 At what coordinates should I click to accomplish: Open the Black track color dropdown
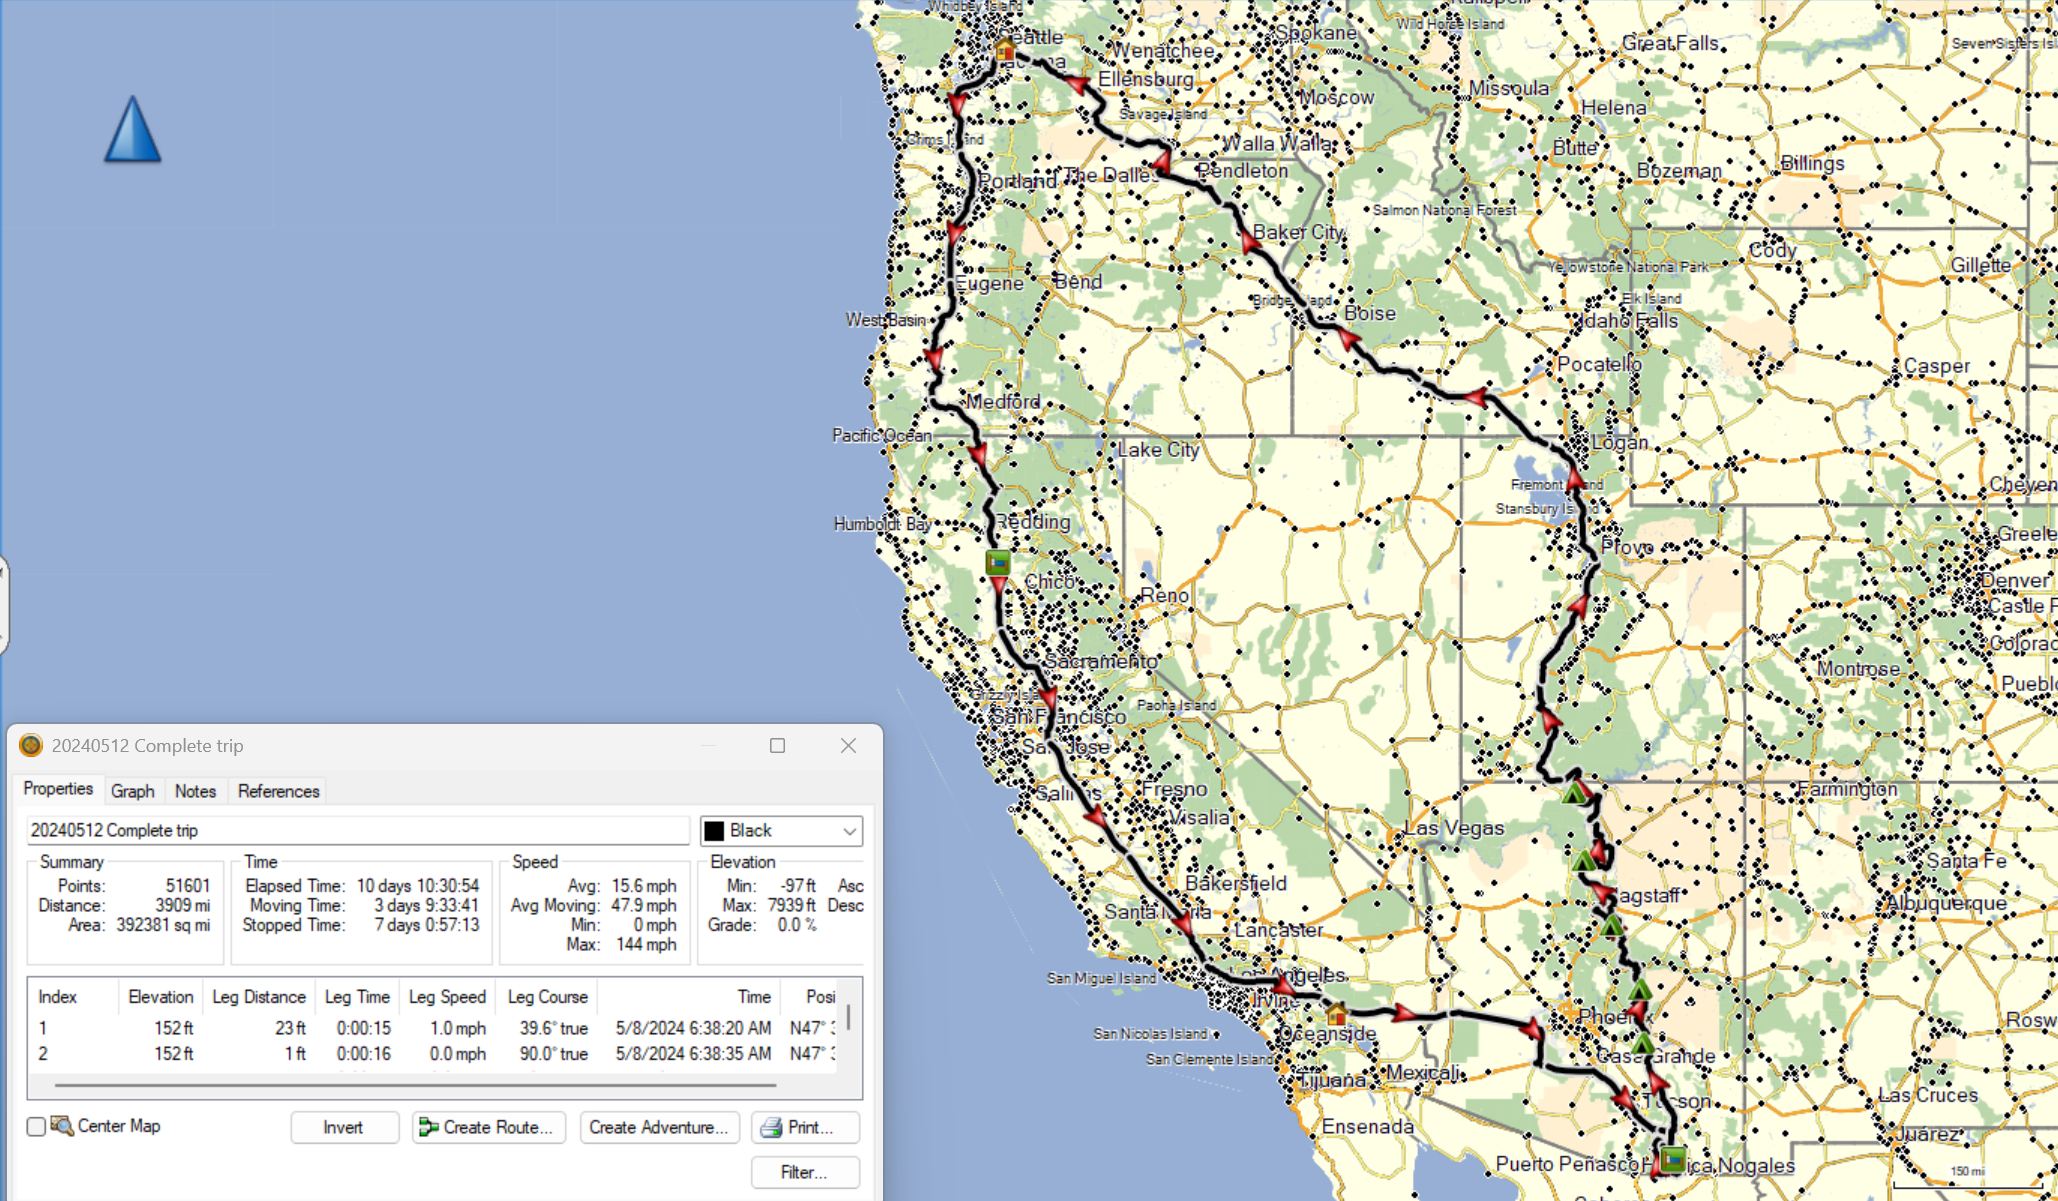tap(849, 831)
